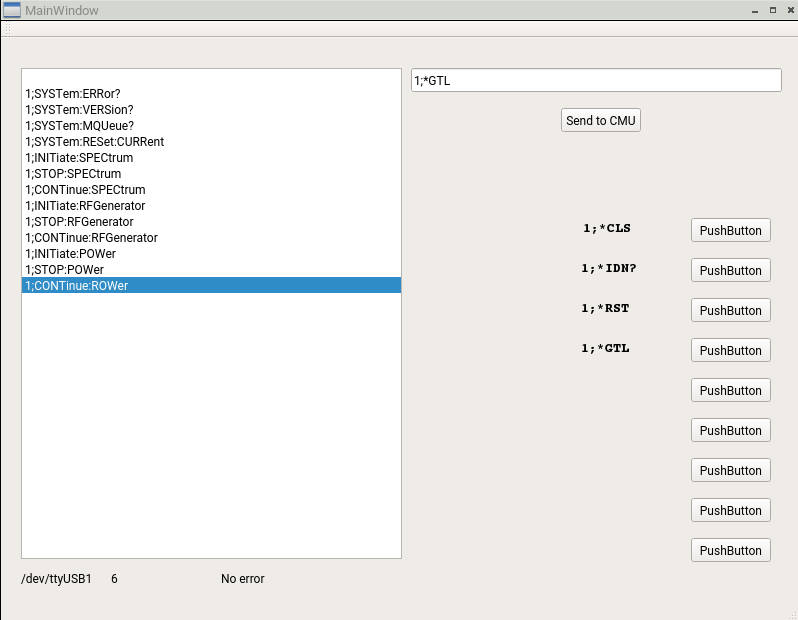
Task: Close the MainWindow window
Action: (x=791, y=10)
